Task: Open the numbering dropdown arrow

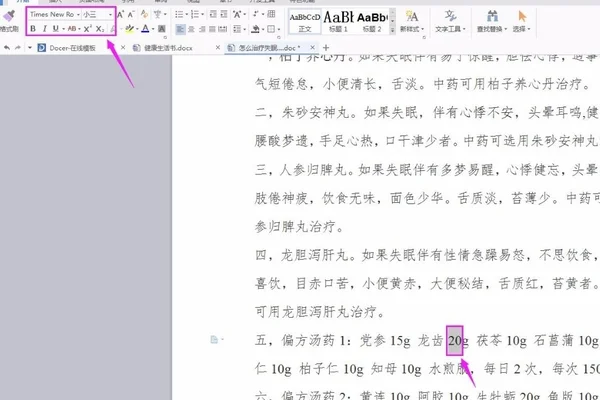Action: [202, 15]
